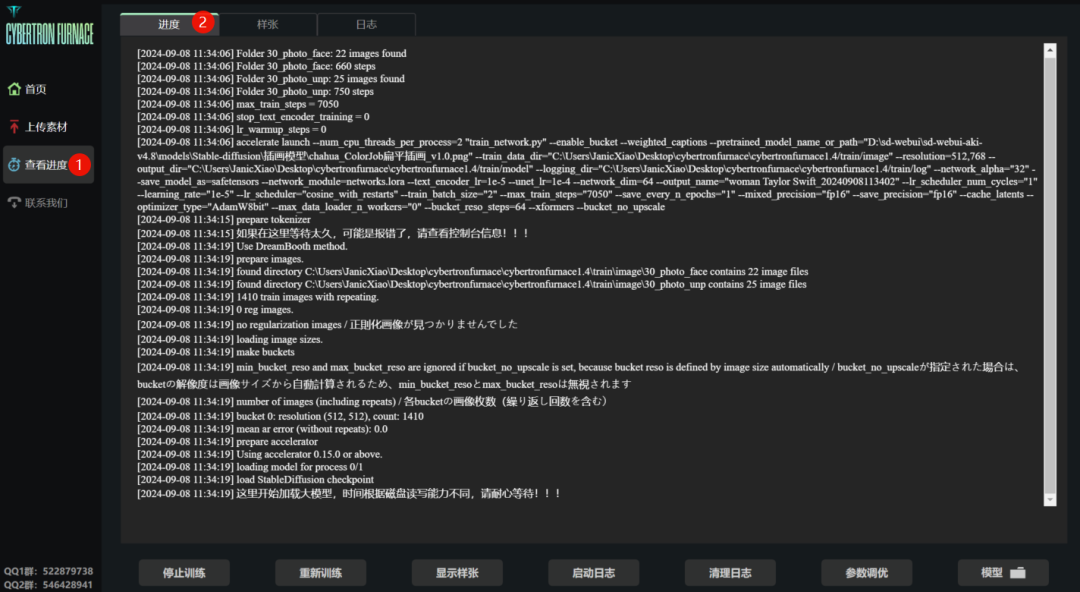The height and width of the screenshot is (592, 1080).
Task: Click the log scrollbar down arrow
Action: [1050, 500]
